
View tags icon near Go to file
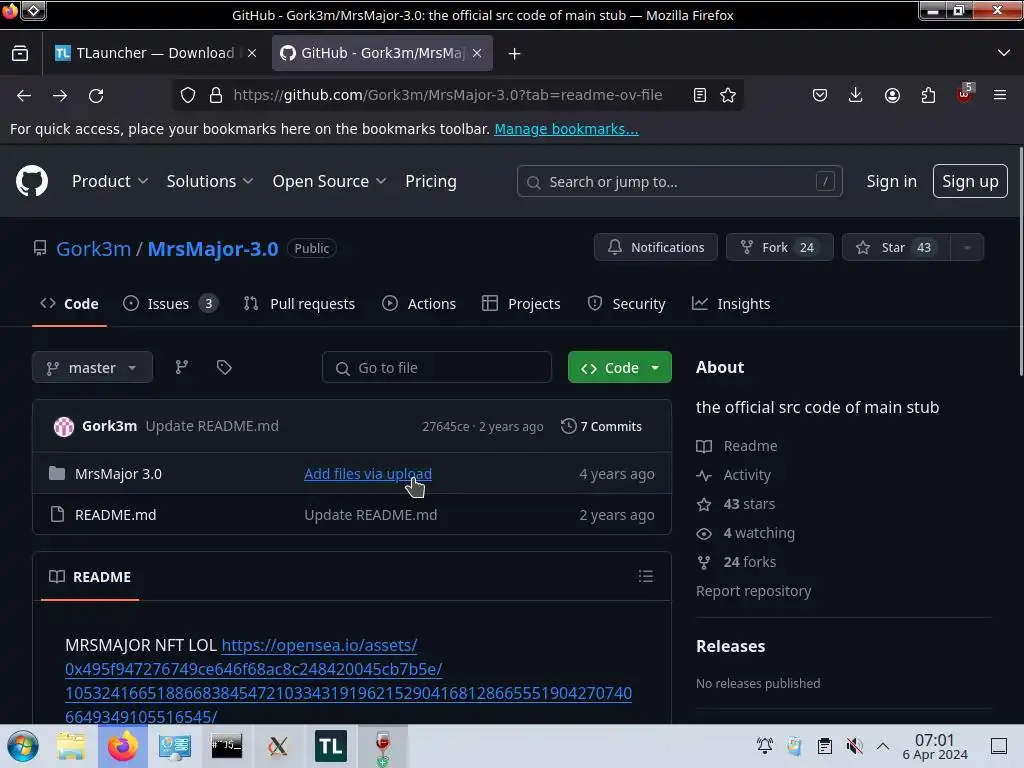(x=224, y=367)
